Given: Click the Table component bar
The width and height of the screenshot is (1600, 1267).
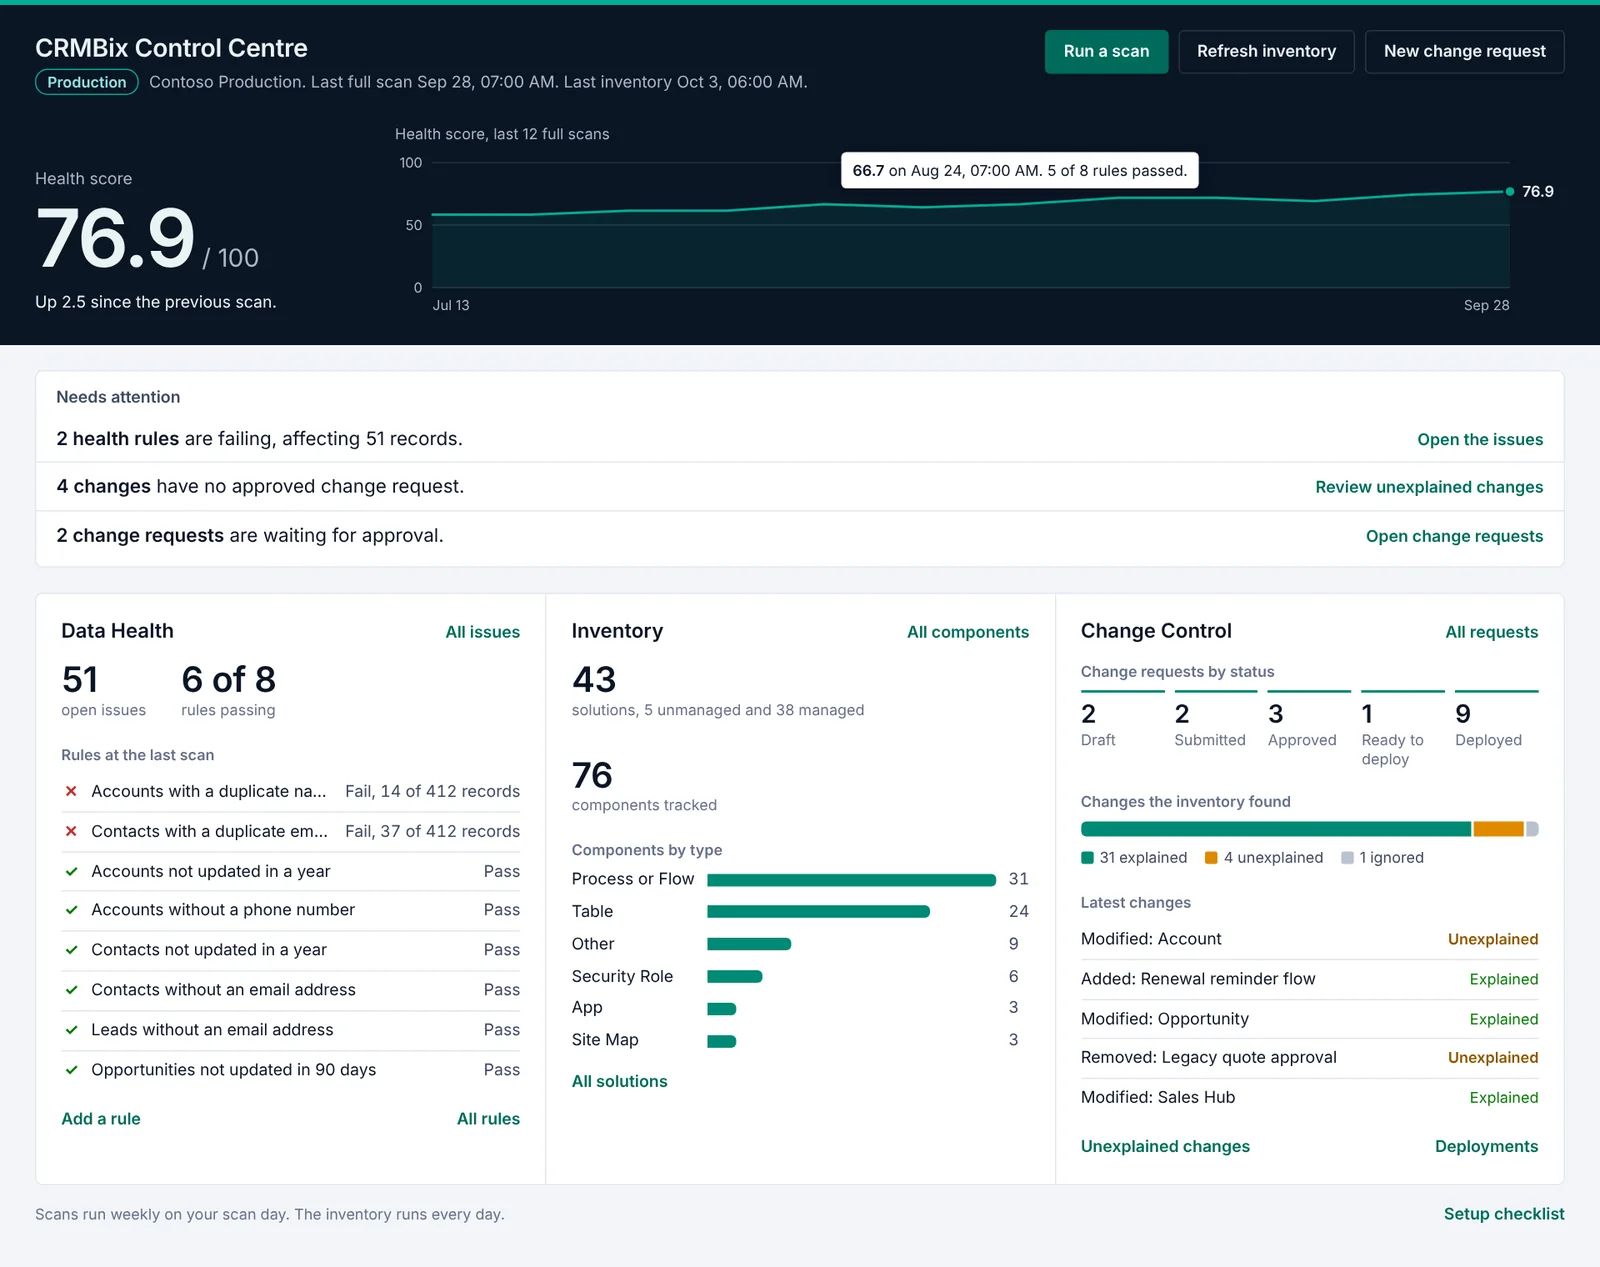Looking at the screenshot, I should coord(818,912).
